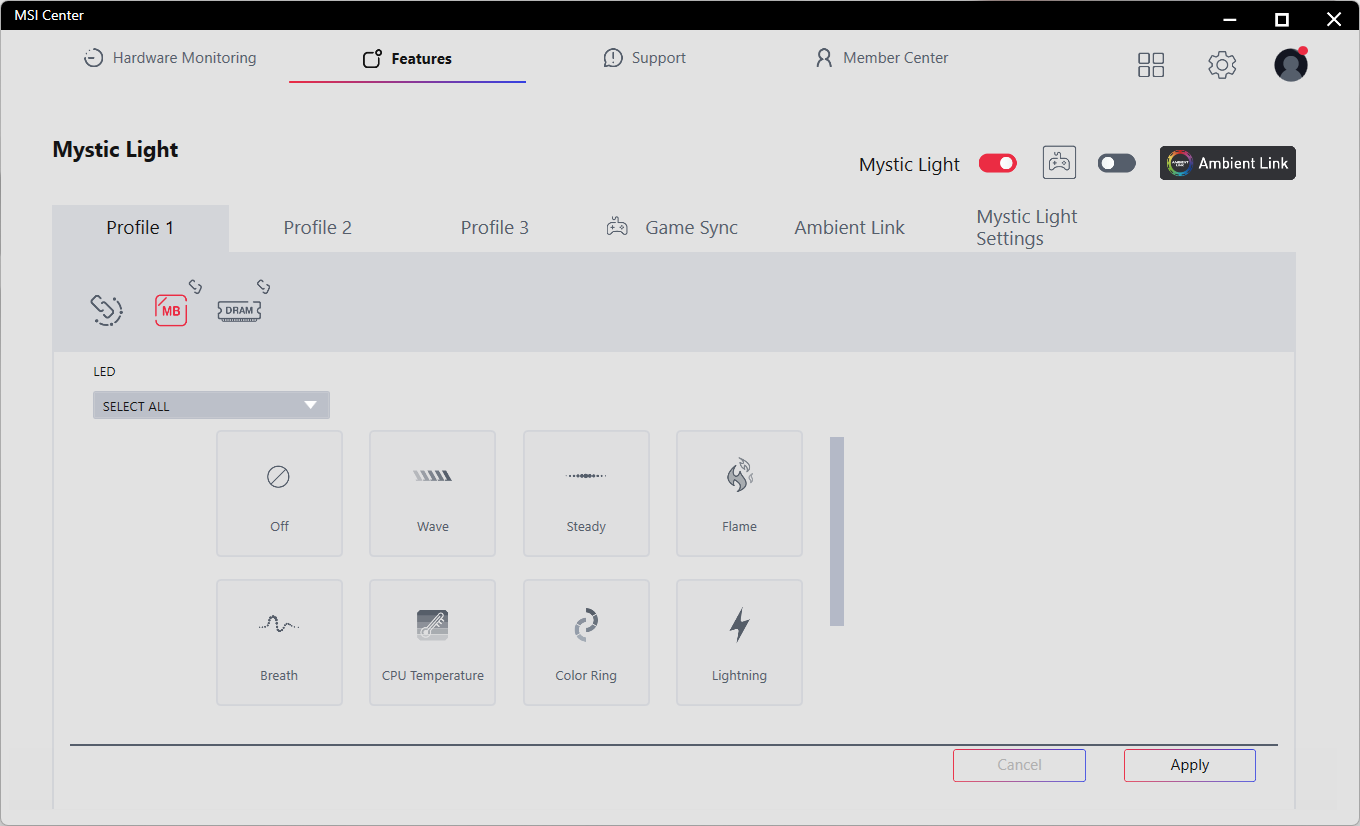Viewport: 1360px width, 826px height.
Task: Maximize the MSI Center window
Action: pyautogui.click(x=1282, y=19)
